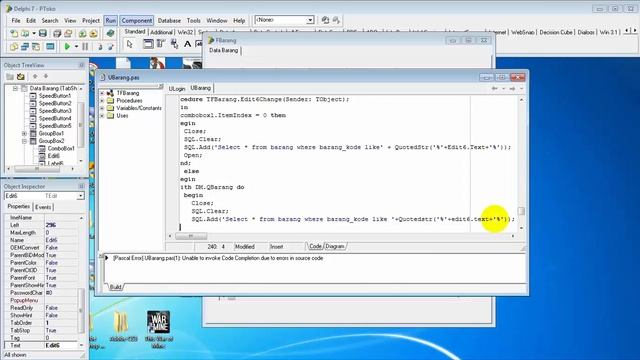Click Build tab in messages pane
640x360 pixels.
(x=115, y=287)
